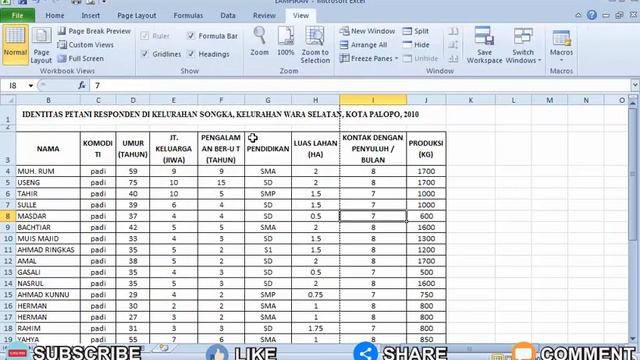Switch to the Home tab
Image resolution: width=640 pixels, height=360 pixels.
pos(55,16)
